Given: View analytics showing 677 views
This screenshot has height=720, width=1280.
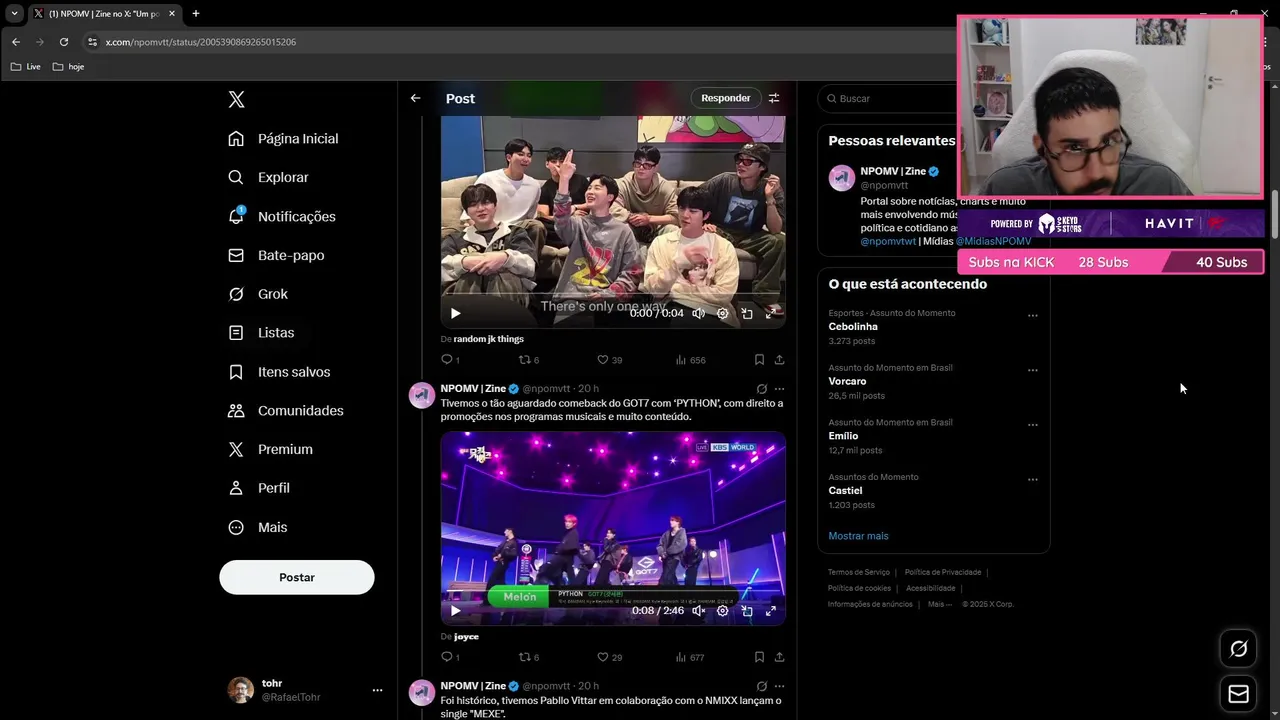Looking at the screenshot, I should (x=690, y=657).
